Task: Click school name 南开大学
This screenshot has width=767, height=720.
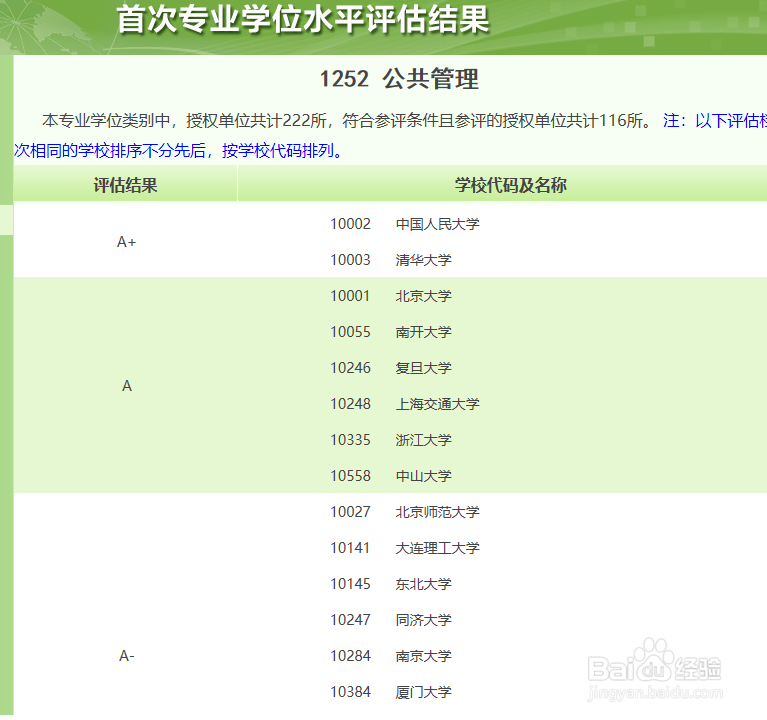Action: coord(423,332)
